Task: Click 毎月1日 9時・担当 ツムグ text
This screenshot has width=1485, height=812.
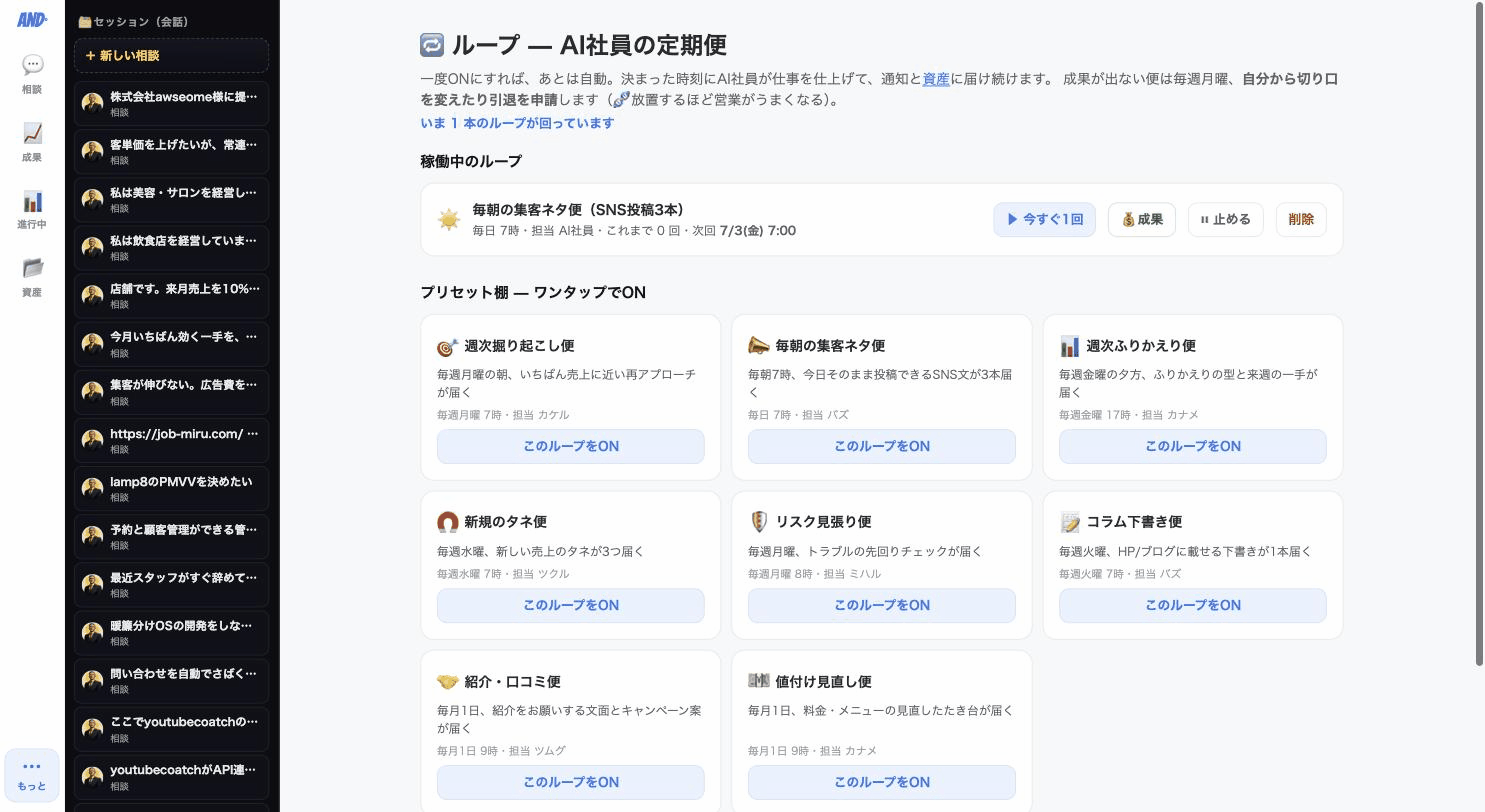Action: (503, 751)
